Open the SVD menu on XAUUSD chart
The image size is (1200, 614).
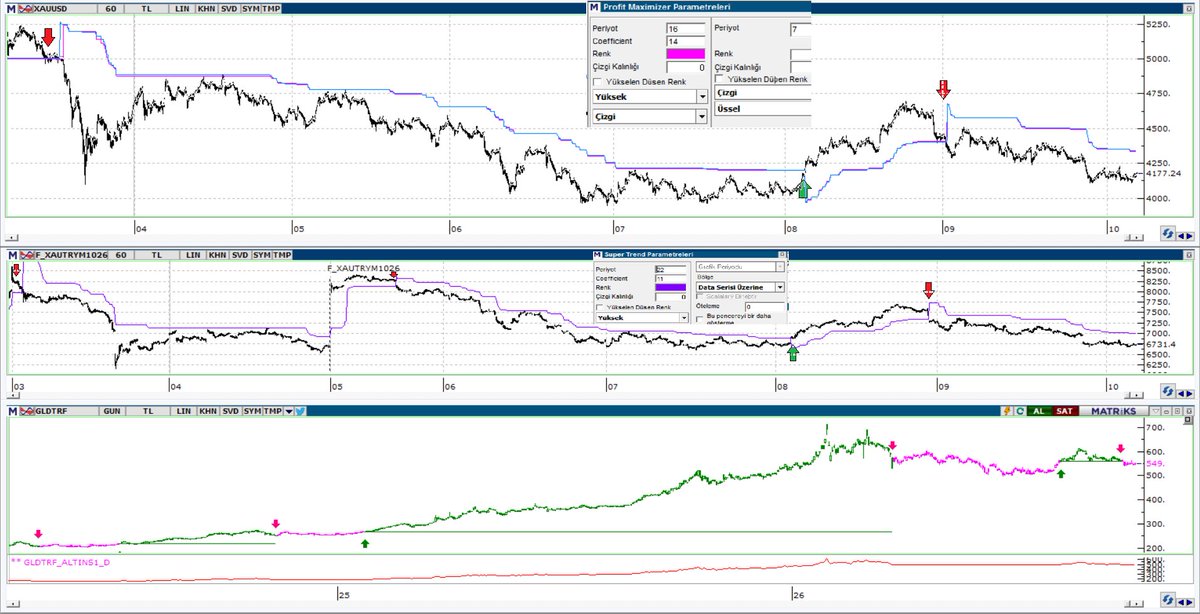click(229, 9)
